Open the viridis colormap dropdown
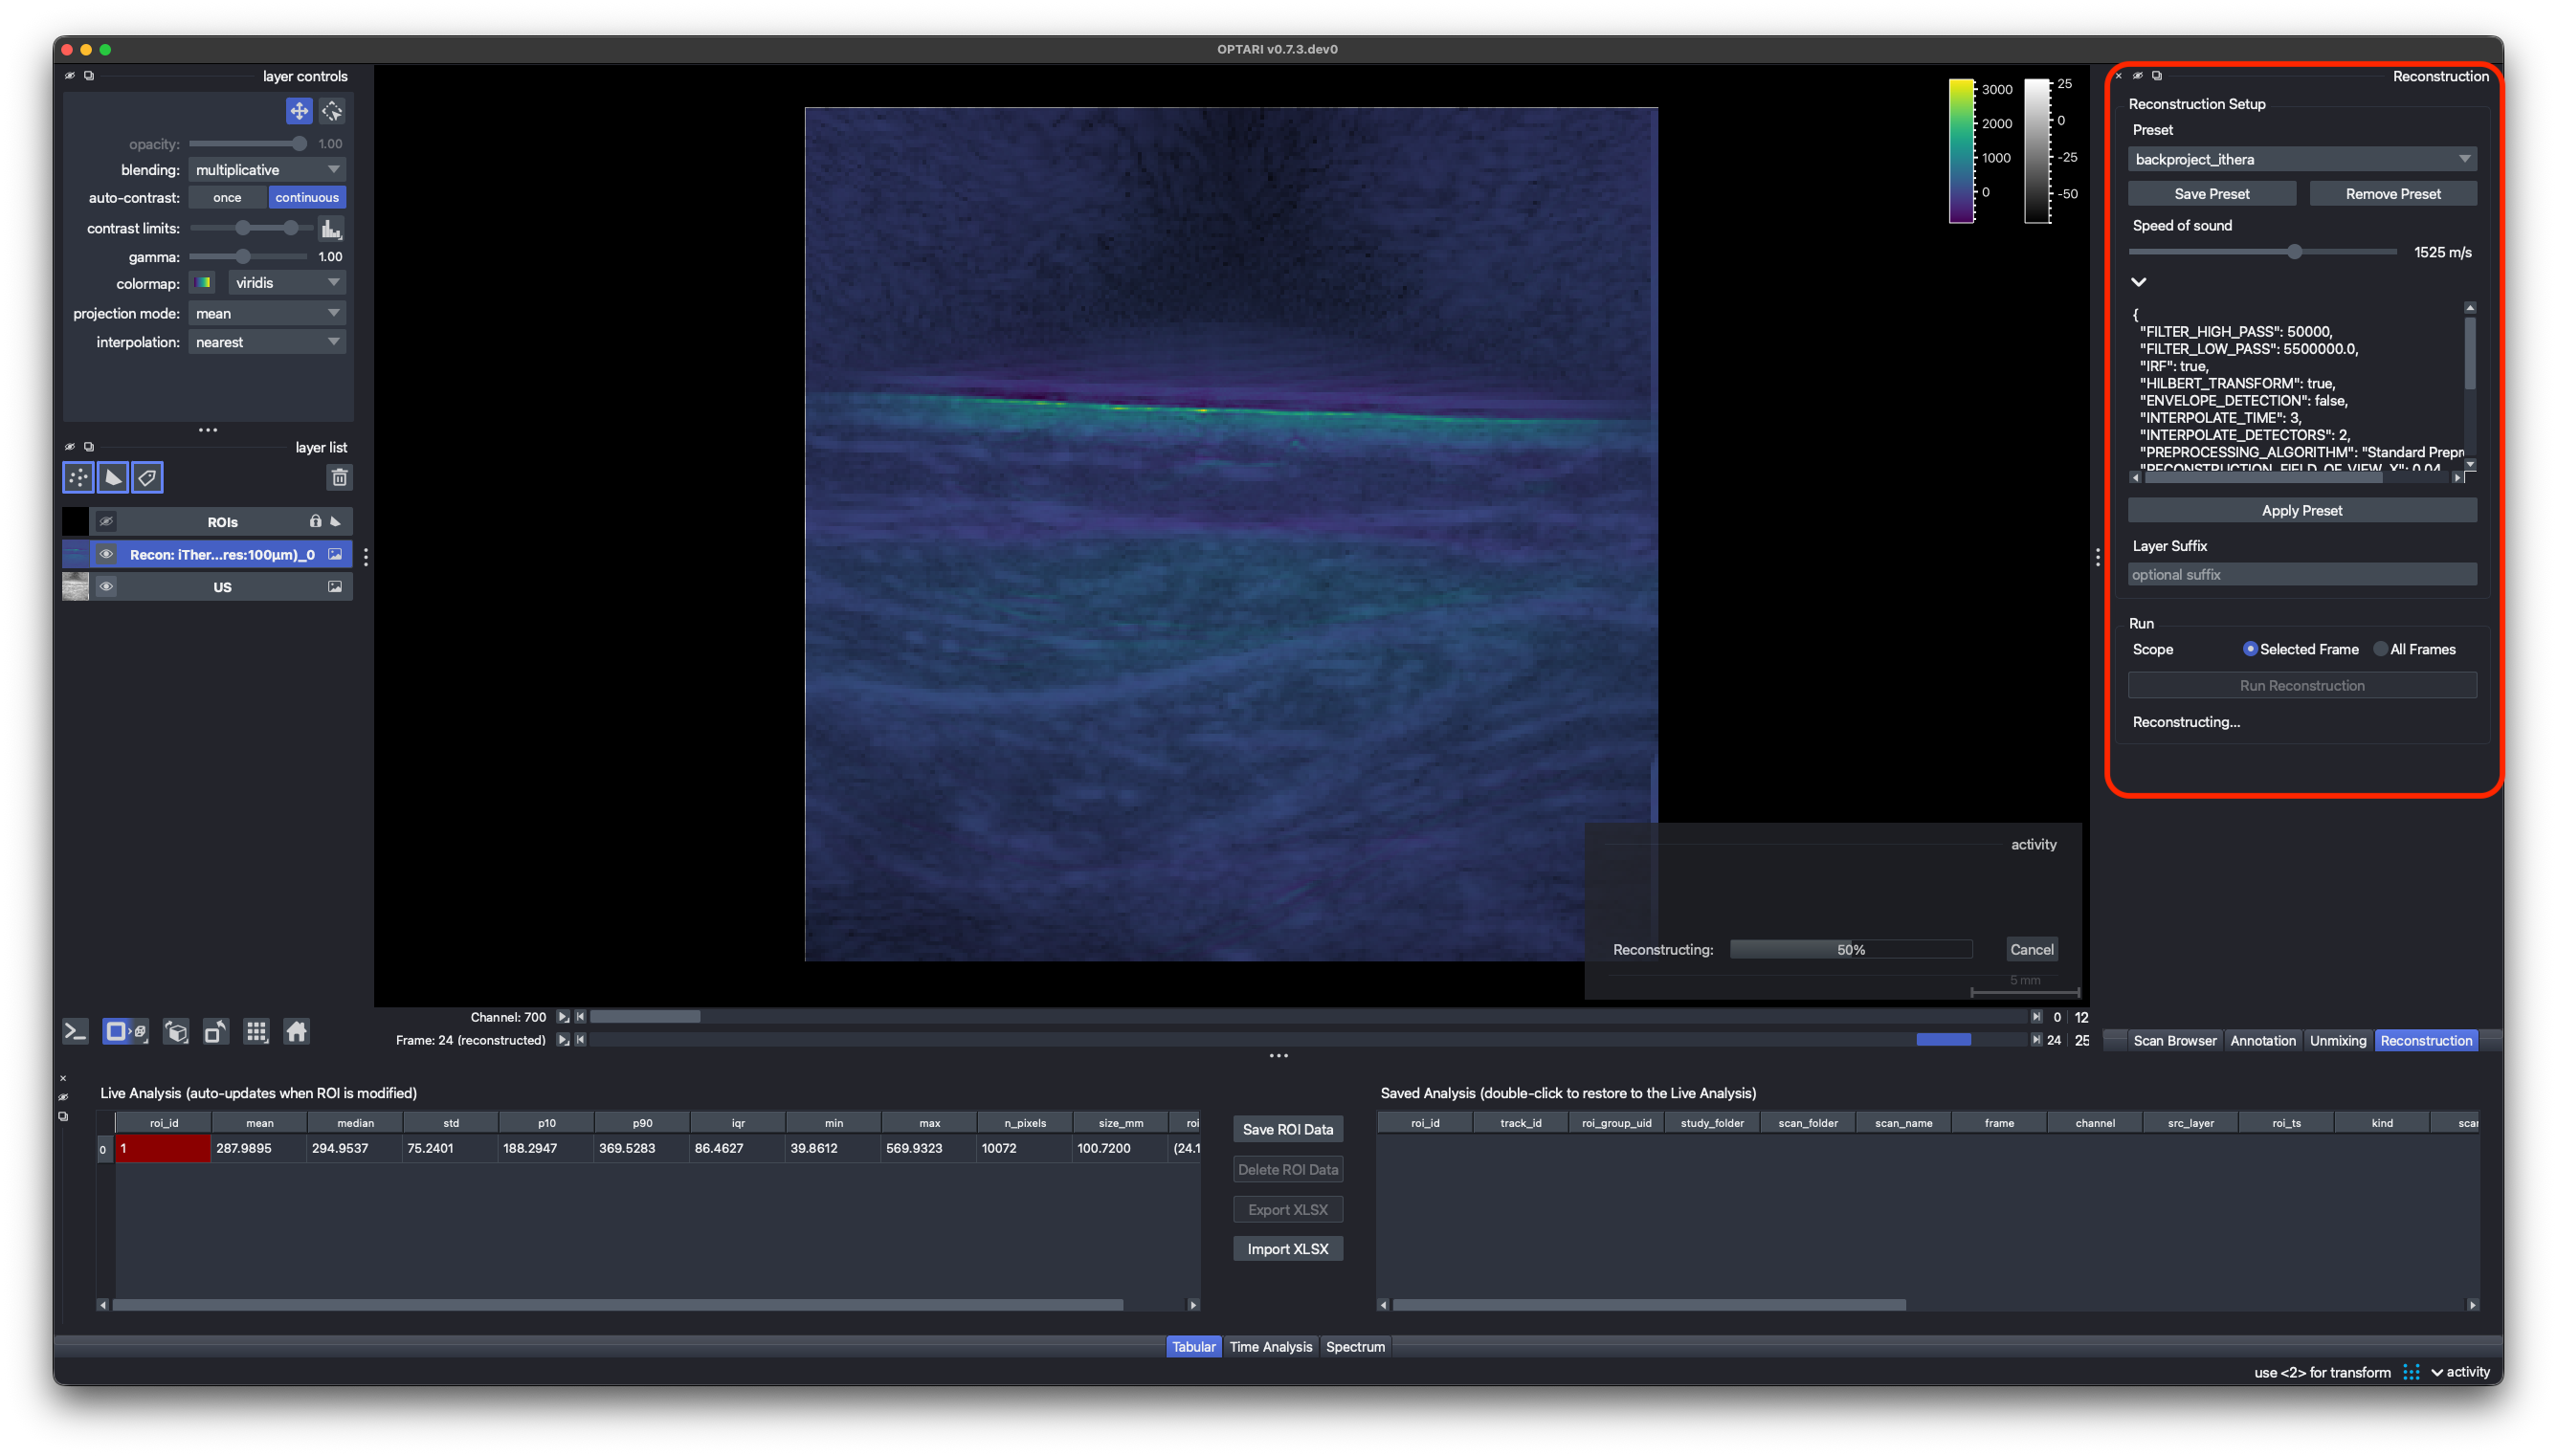The height and width of the screenshot is (1456, 2557). point(288,283)
